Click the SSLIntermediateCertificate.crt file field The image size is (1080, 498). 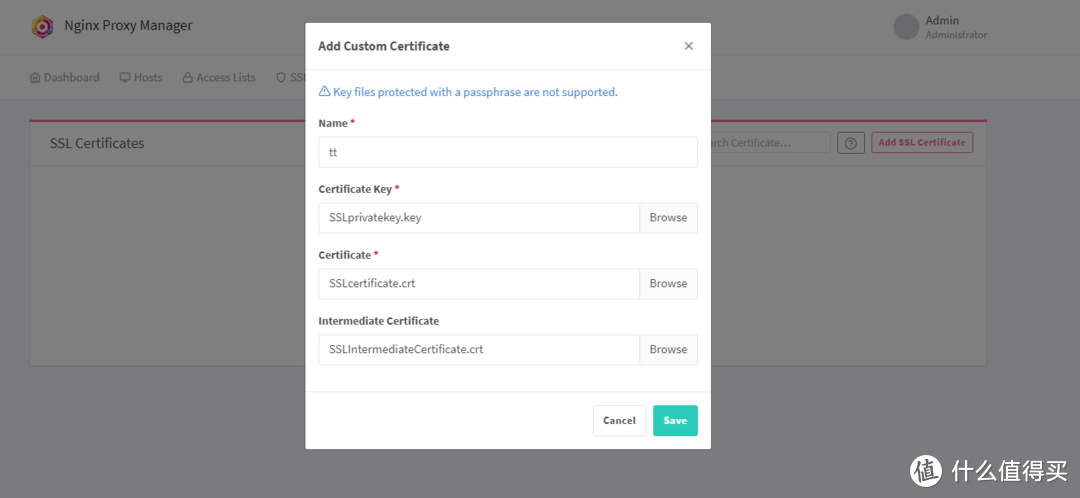[x=479, y=350]
